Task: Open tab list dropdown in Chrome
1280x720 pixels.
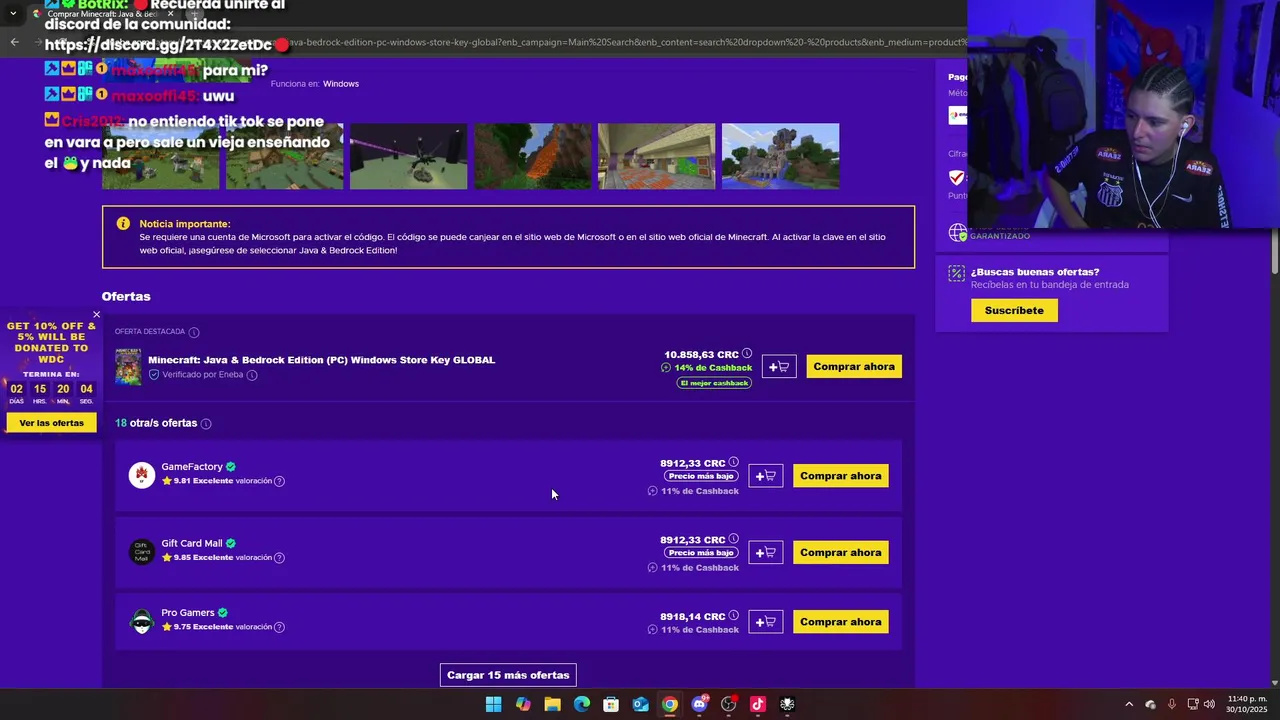Action: (13, 14)
